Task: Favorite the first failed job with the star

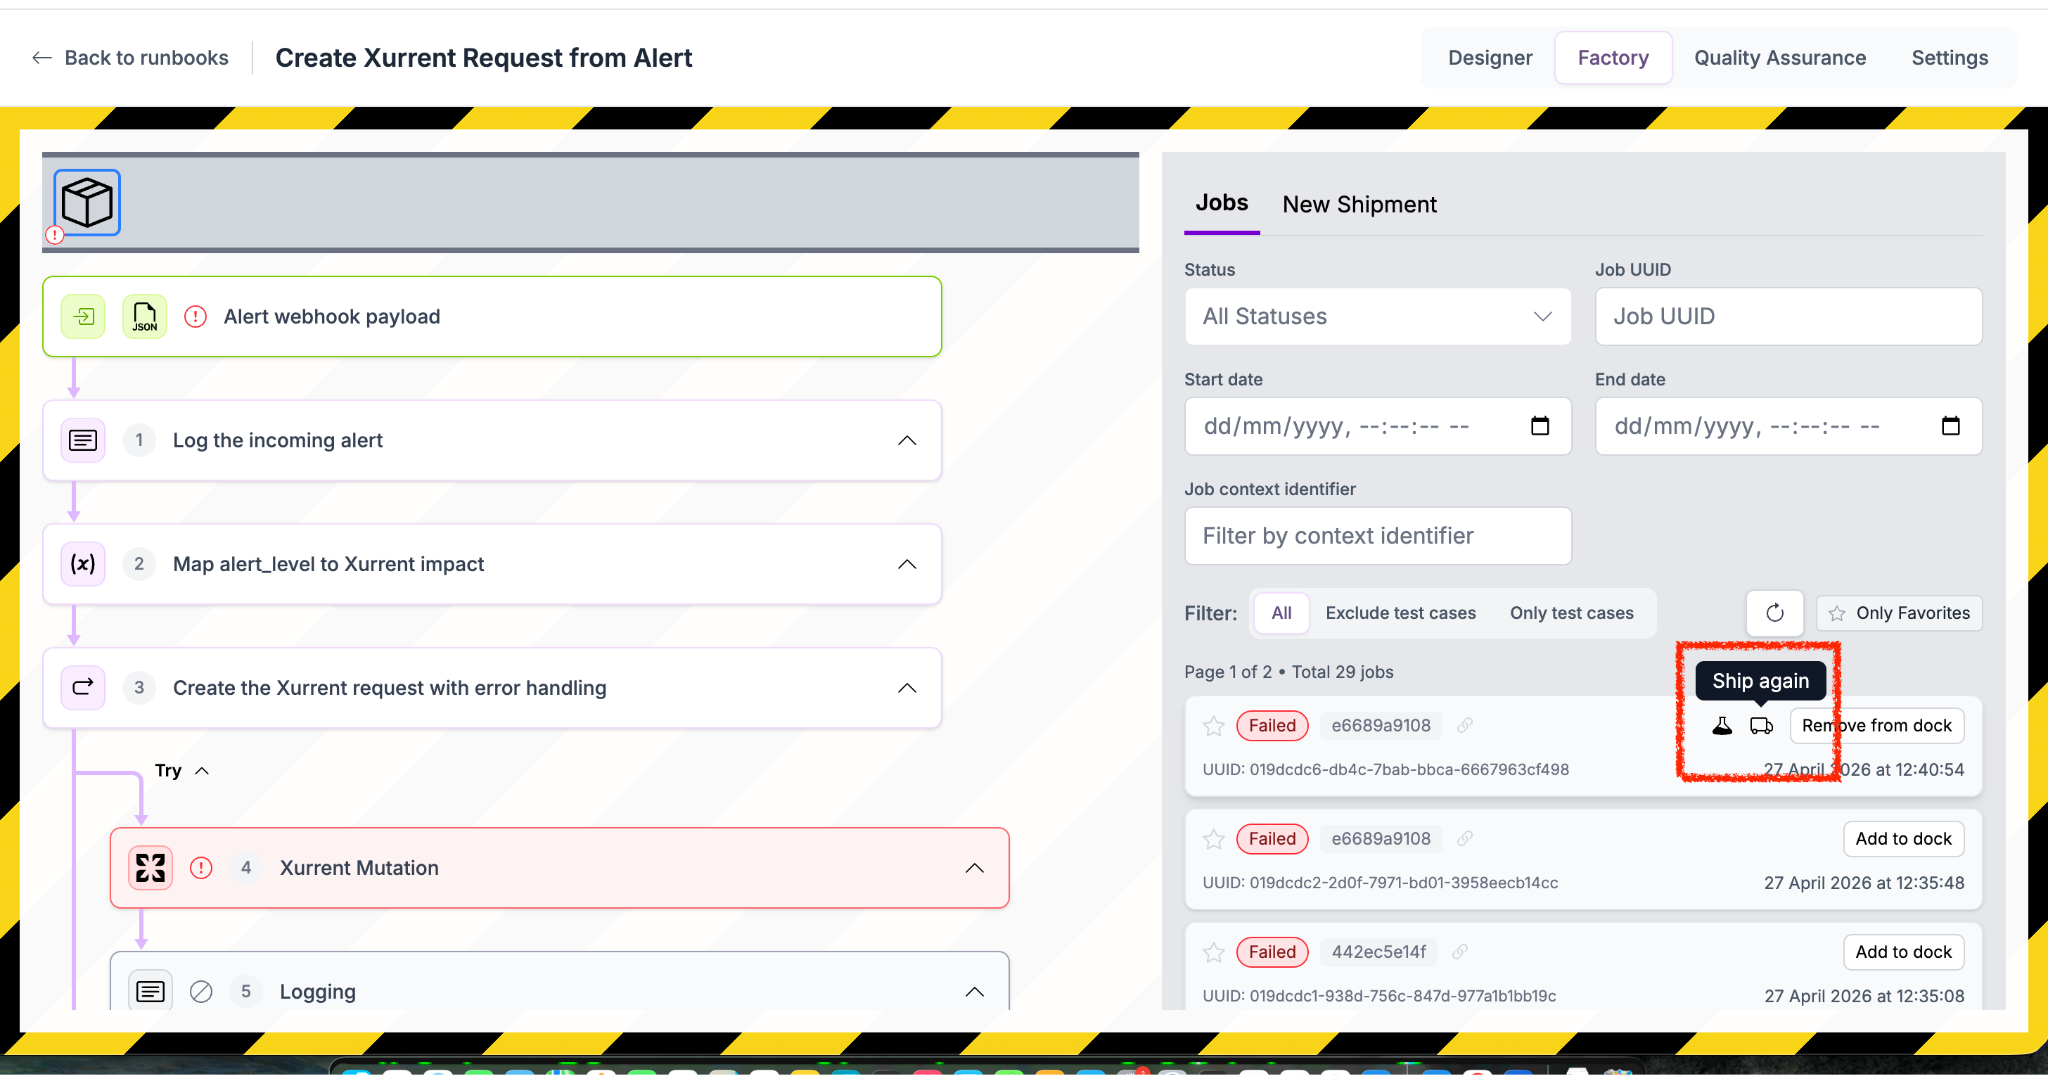Action: click(1214, 726)
